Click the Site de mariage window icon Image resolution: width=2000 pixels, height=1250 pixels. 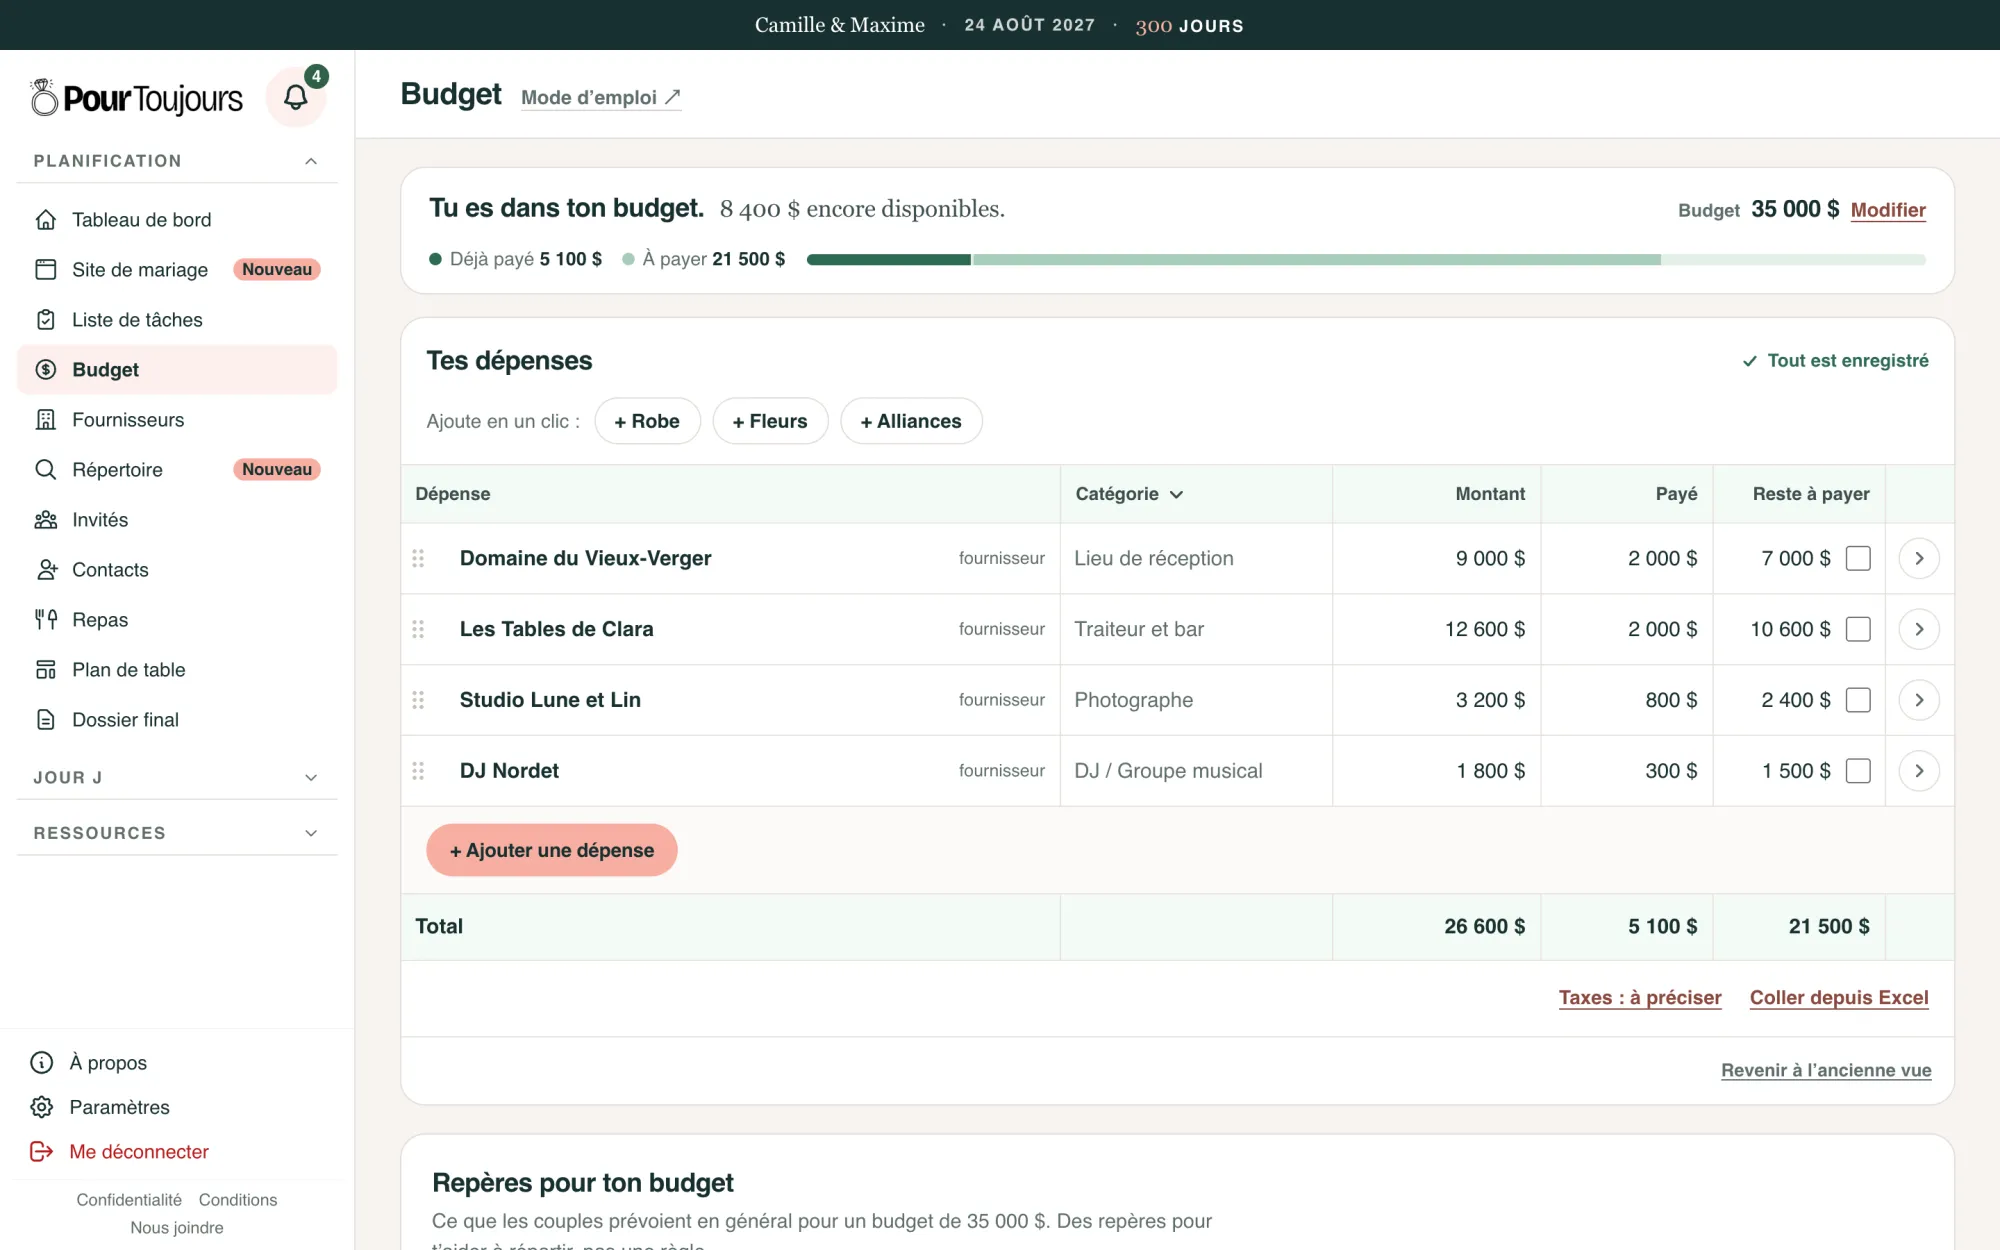[x=46, y=270]
